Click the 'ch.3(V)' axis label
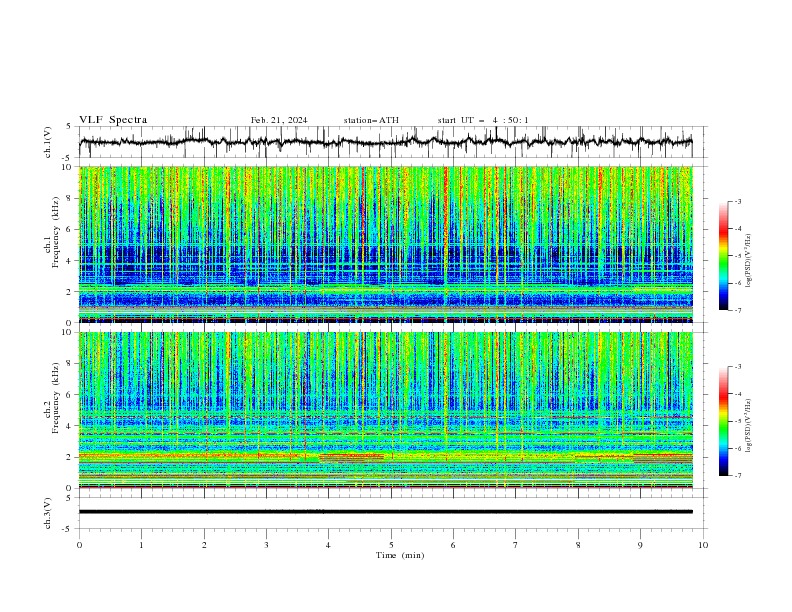Viewport: 792px width, 612px height. 48,513
